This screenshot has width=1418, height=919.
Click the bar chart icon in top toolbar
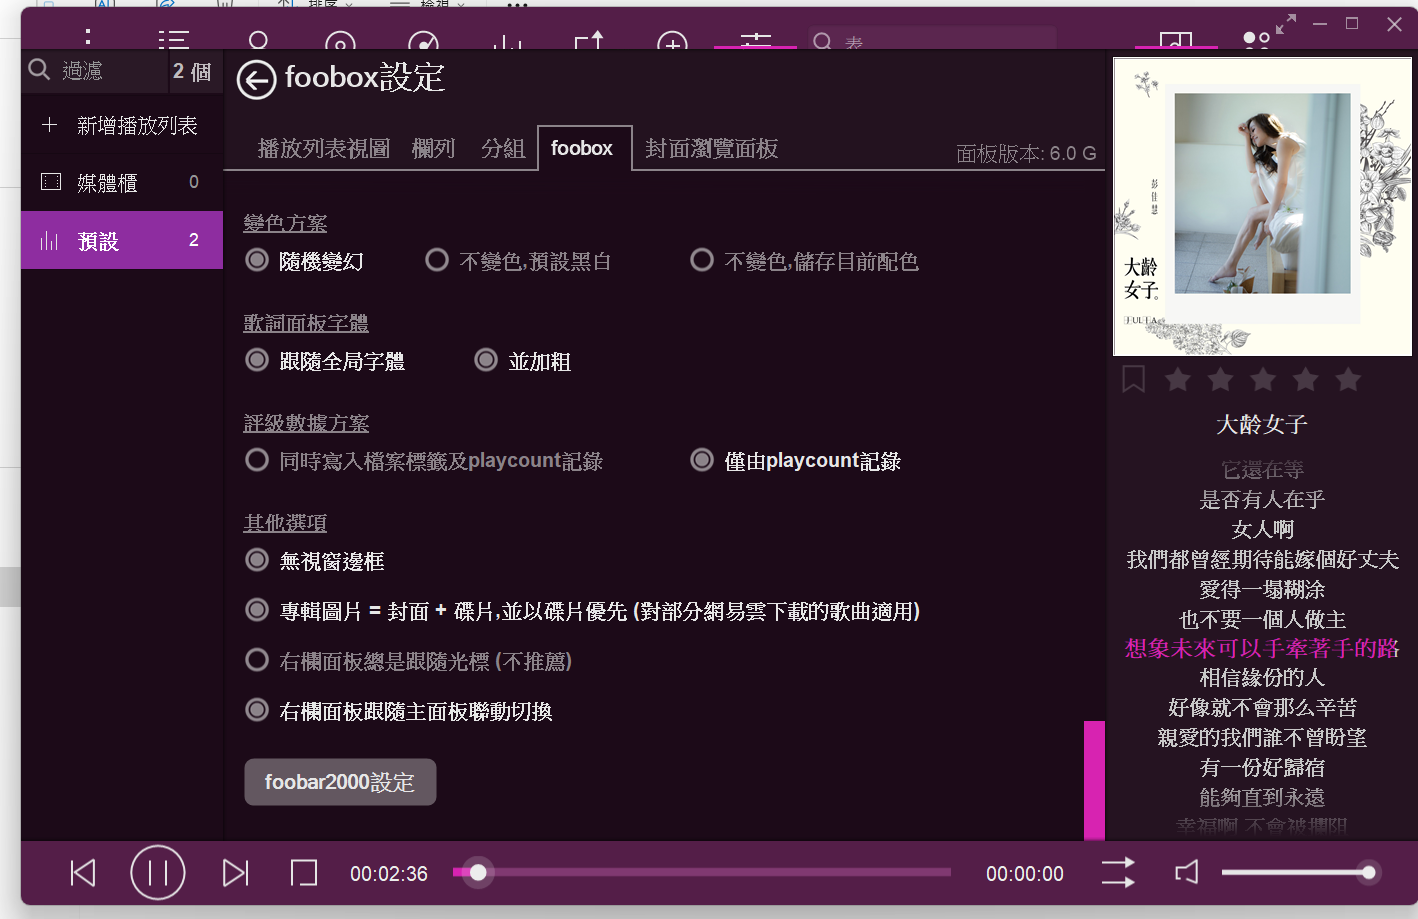click(507, 42)
